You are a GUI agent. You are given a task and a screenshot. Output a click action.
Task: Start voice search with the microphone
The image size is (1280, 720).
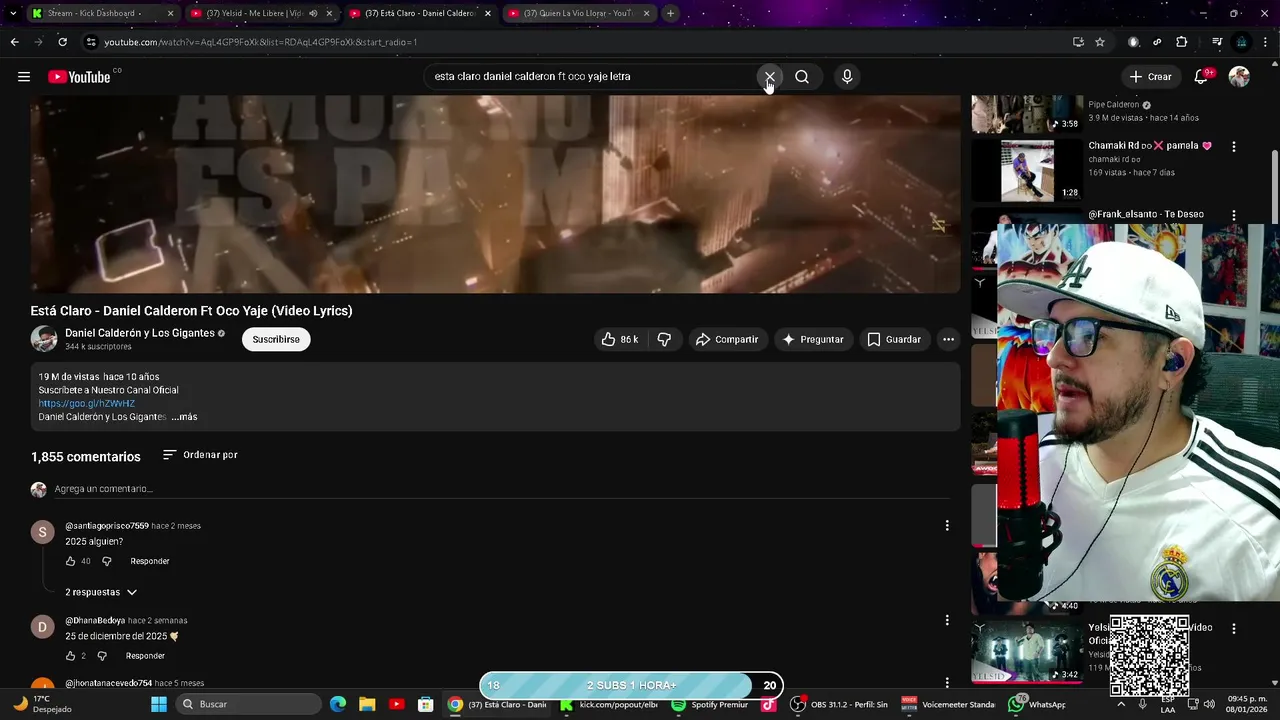tap(847, 77)
